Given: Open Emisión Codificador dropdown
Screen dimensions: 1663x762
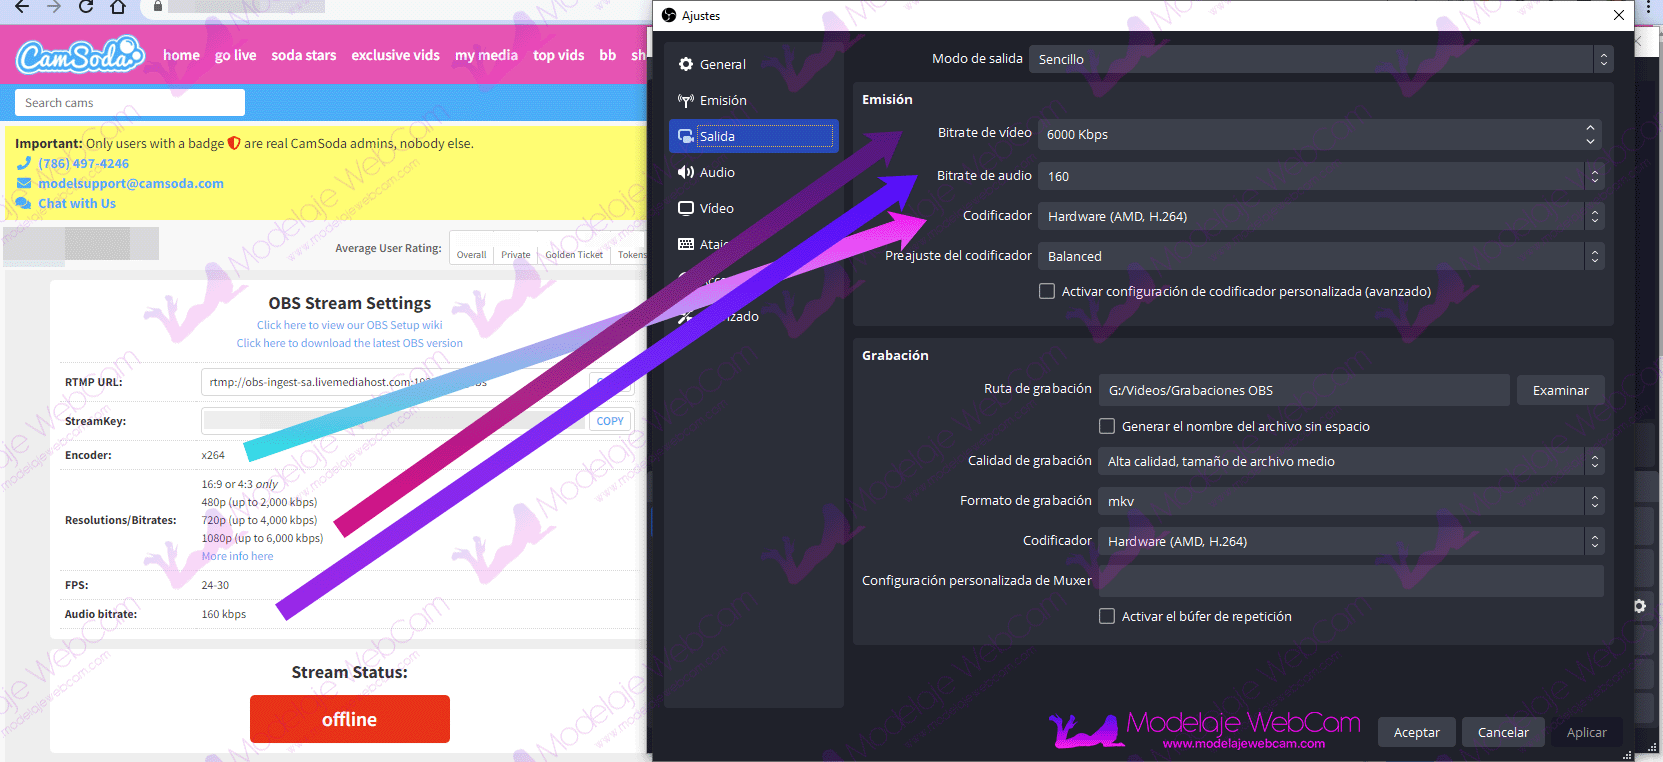Looking at the screenshot, I should tap(1321, 216).
